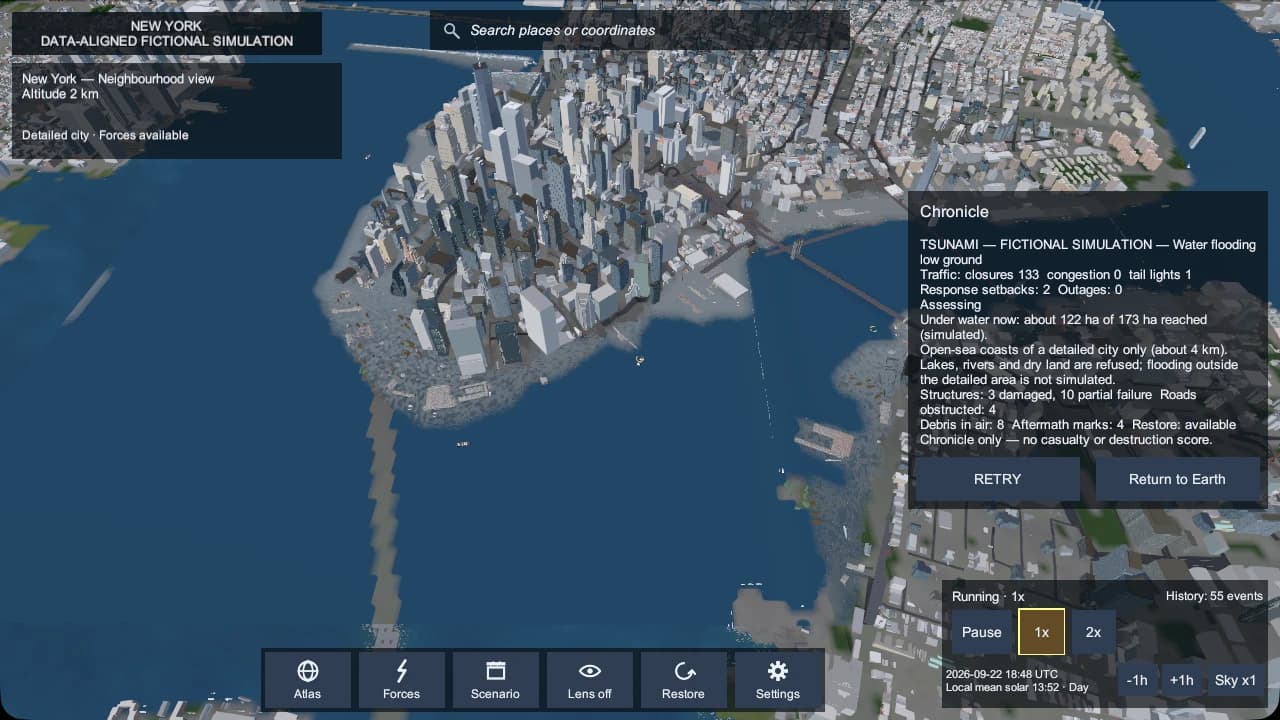The image size is (1280, 720).
Task: Click the RETRY button
Action: (998, 479)
